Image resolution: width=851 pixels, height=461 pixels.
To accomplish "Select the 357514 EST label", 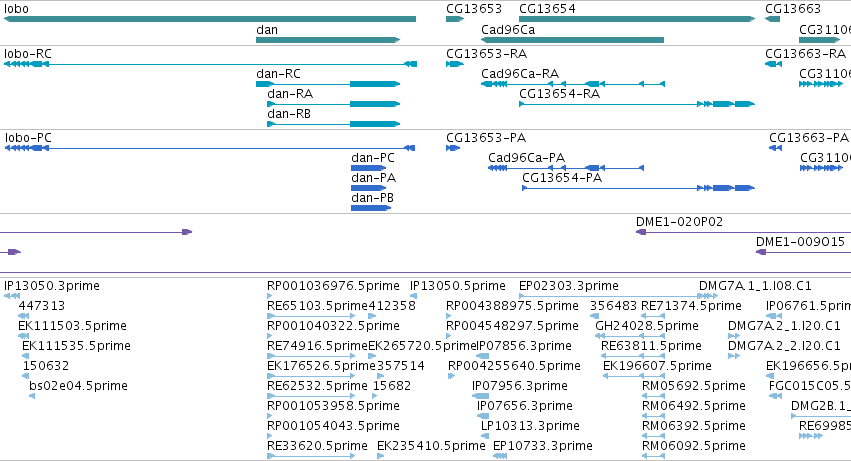I will click(401, 366).
